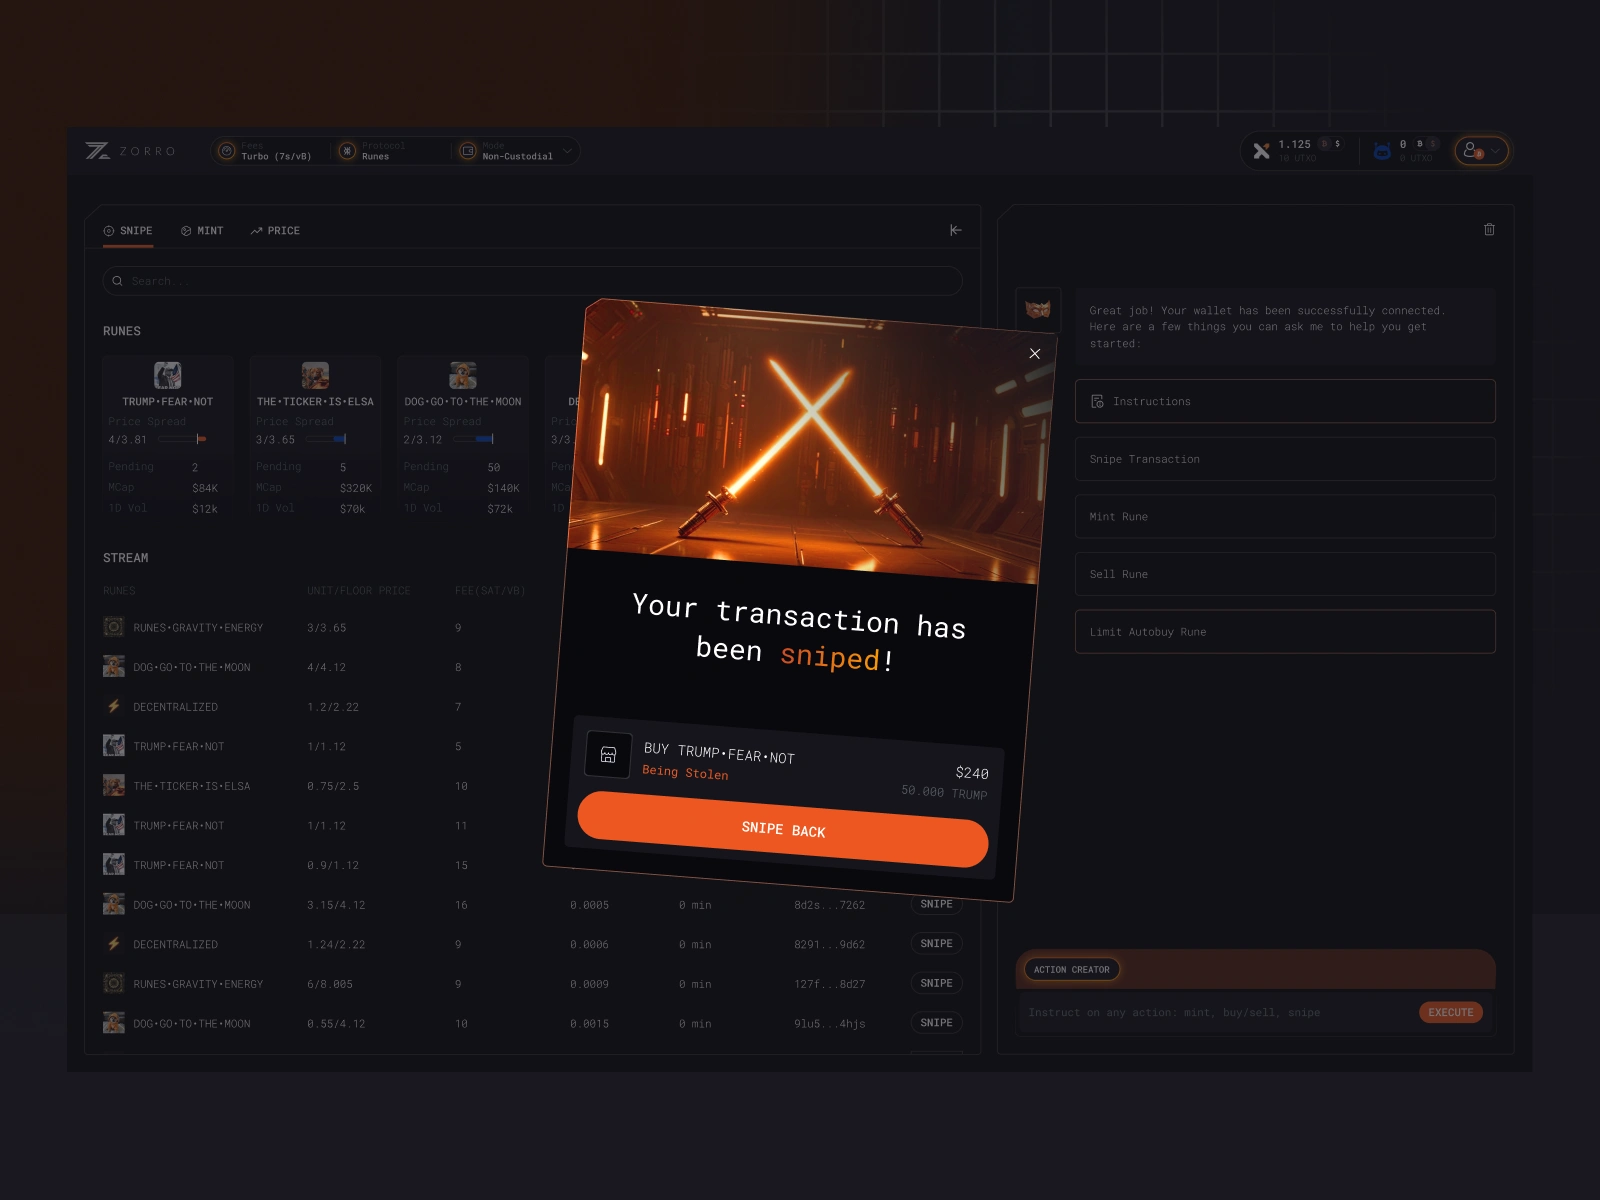Click the DECENTRALIZED lightning icon at 1.2/2.22
Screen dimensions: 1600x1200
114,706
